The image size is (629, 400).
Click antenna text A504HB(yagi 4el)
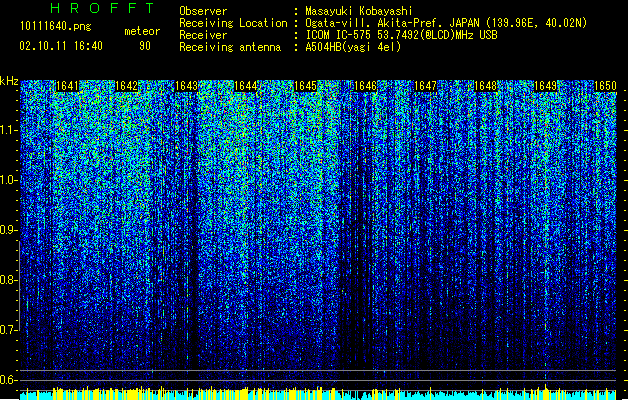(353, 47)
